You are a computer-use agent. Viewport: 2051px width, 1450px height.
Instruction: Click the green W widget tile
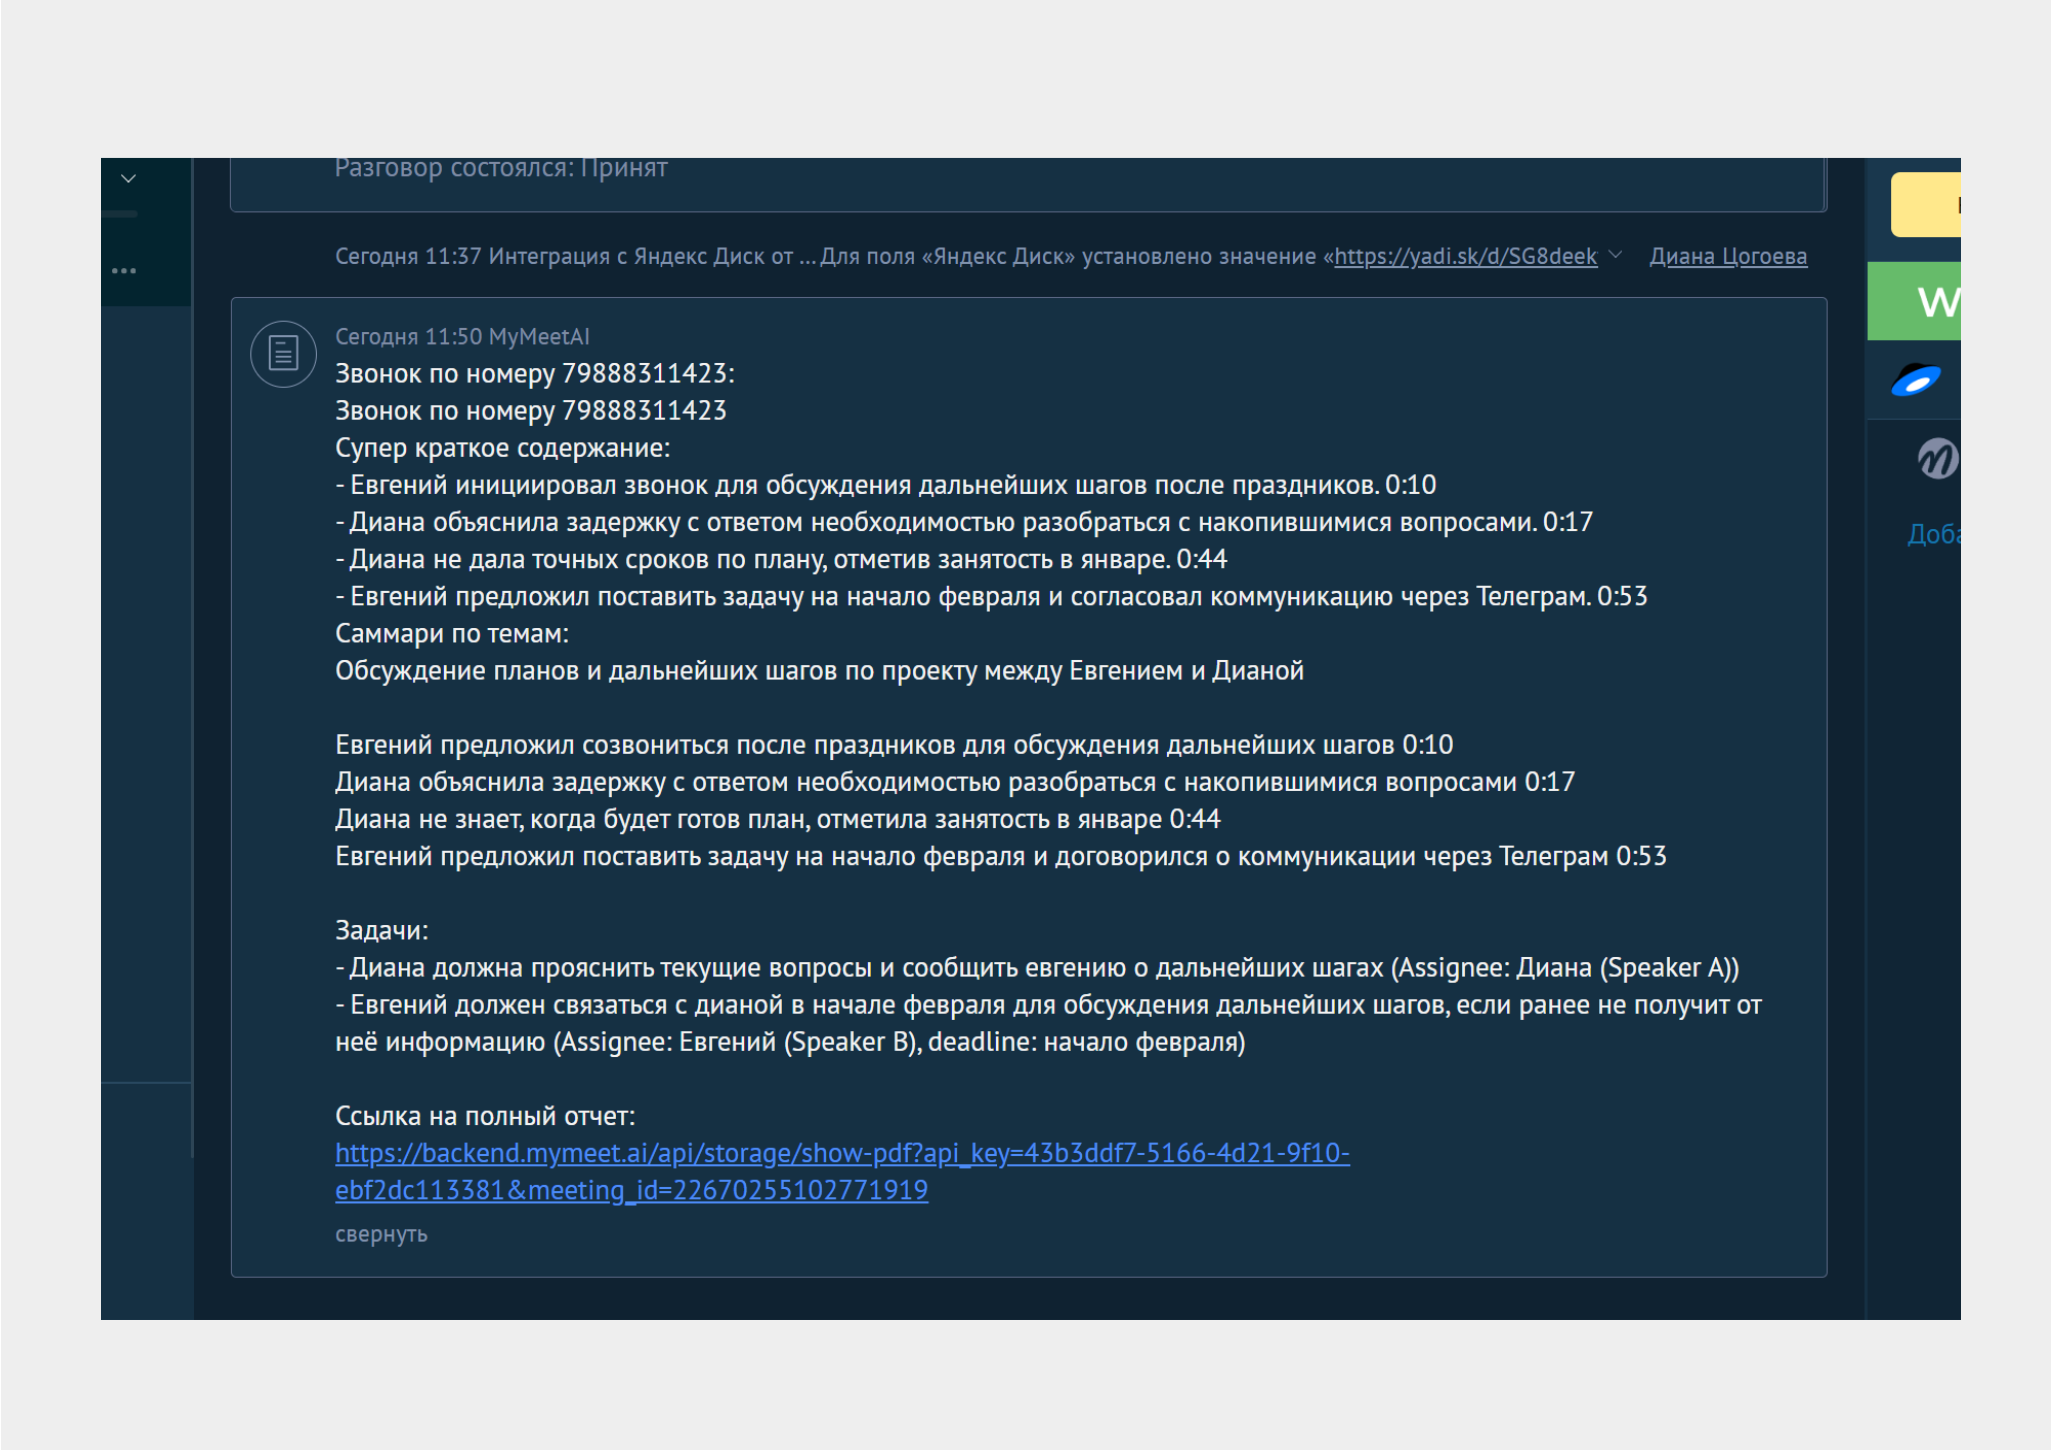pyautogui.click(x=1916, y=301)
